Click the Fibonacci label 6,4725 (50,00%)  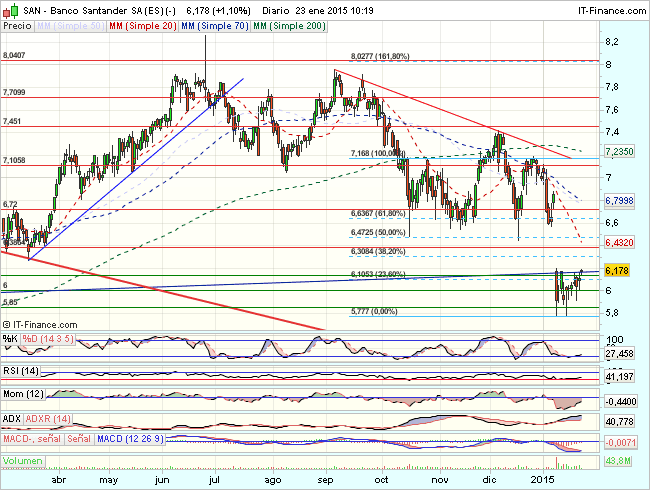tap(378, 233)
